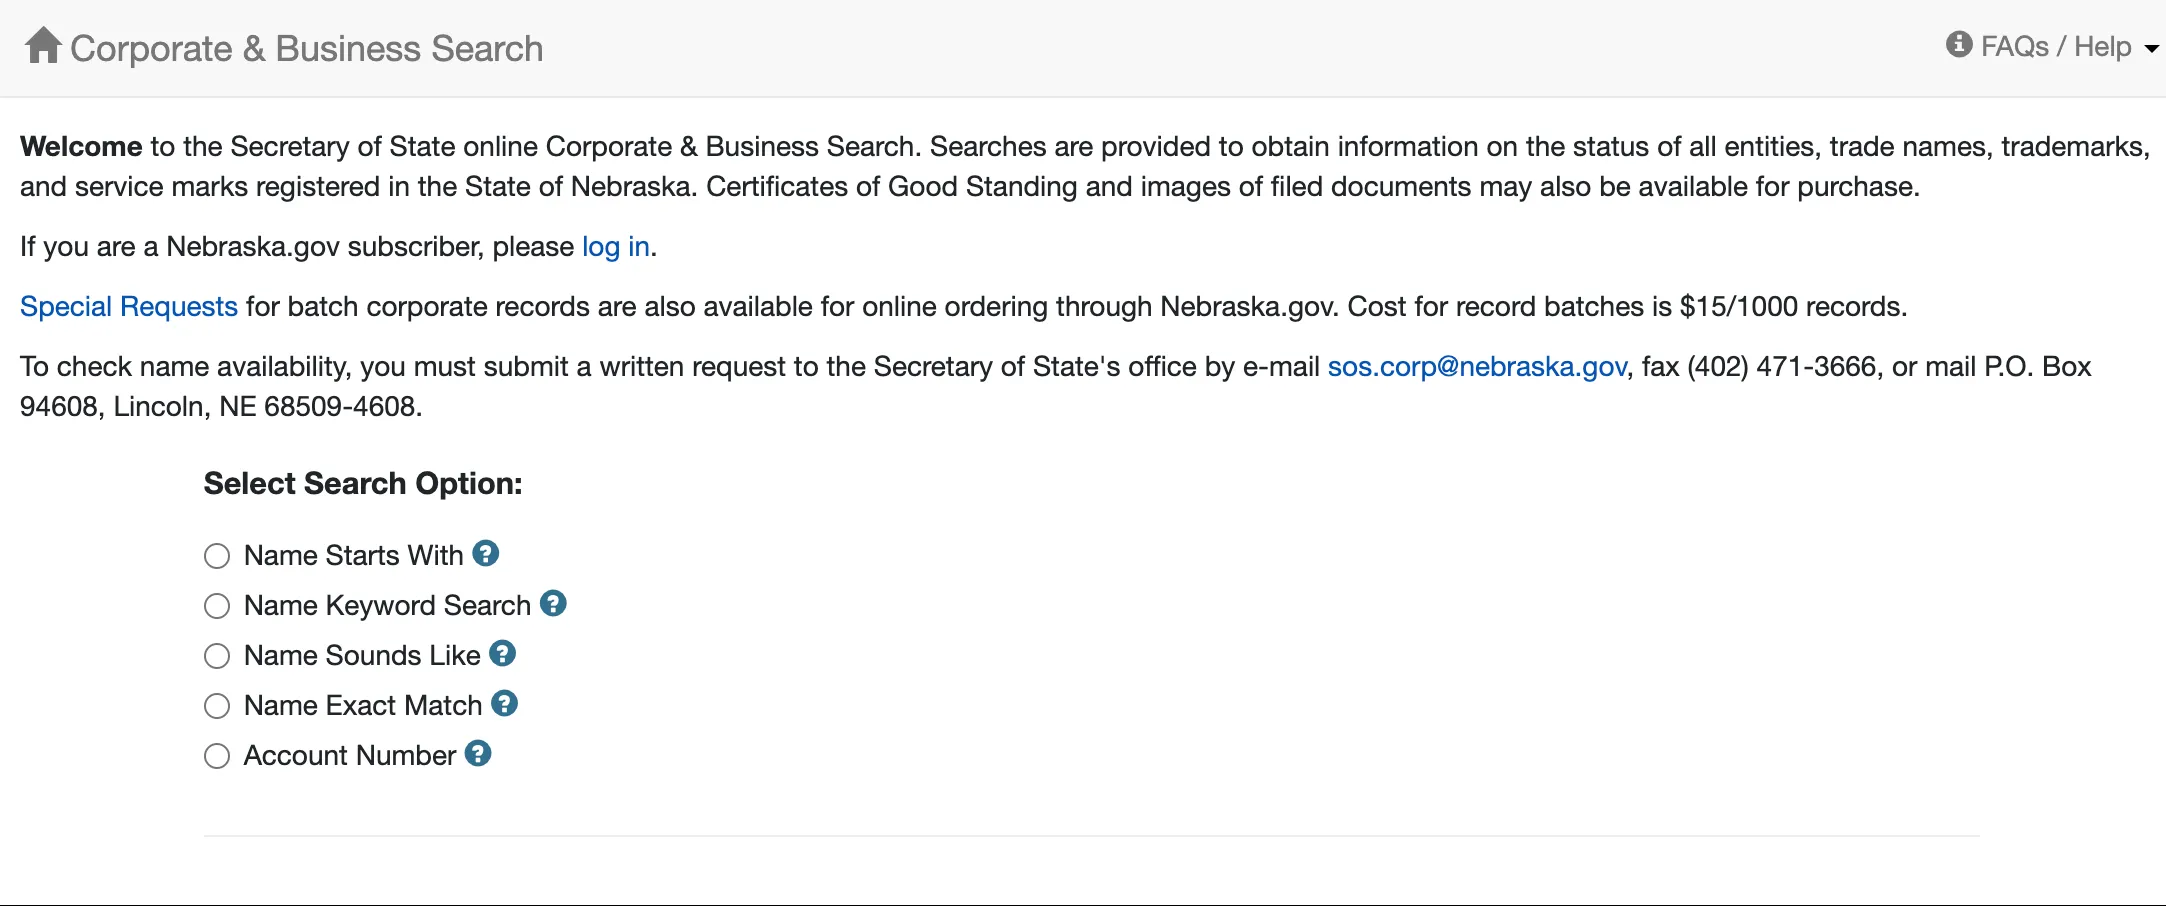Expand the FAQs / Help dropdown caret

2152,49
